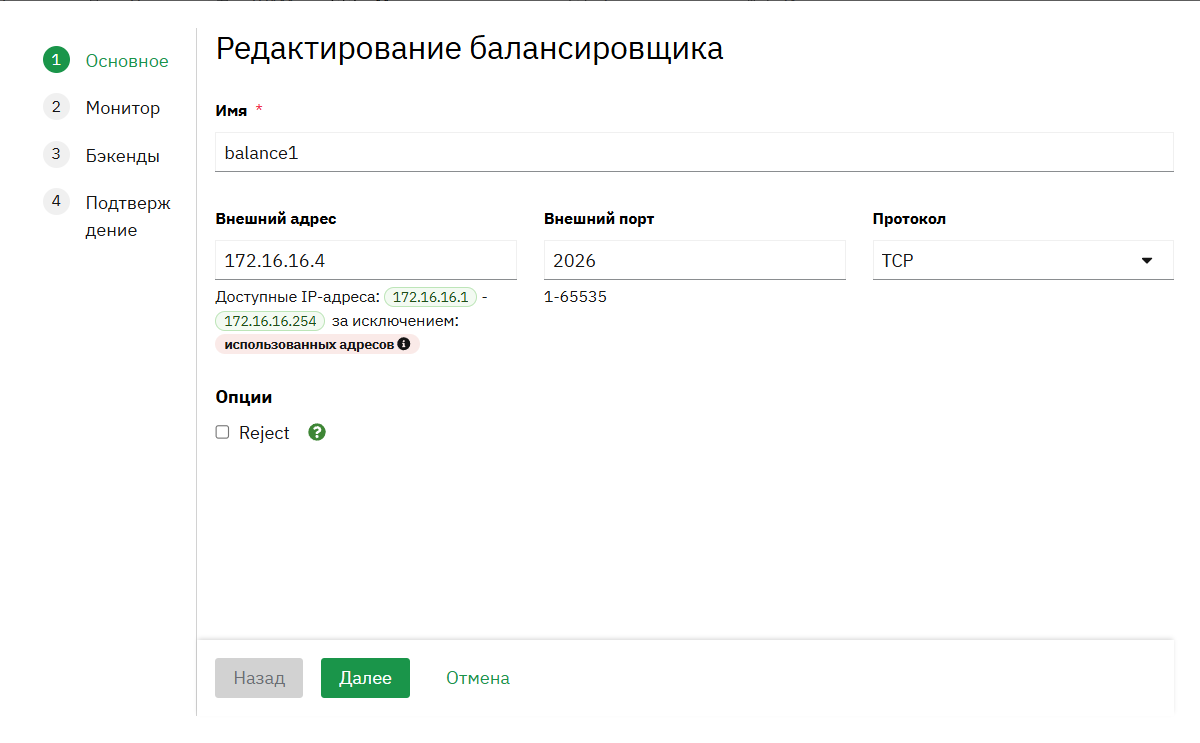The width and height of the screenshot is (1200, 743).
Task: Click the 172.16.16.254 address badge
Action: tap(270, 321)
